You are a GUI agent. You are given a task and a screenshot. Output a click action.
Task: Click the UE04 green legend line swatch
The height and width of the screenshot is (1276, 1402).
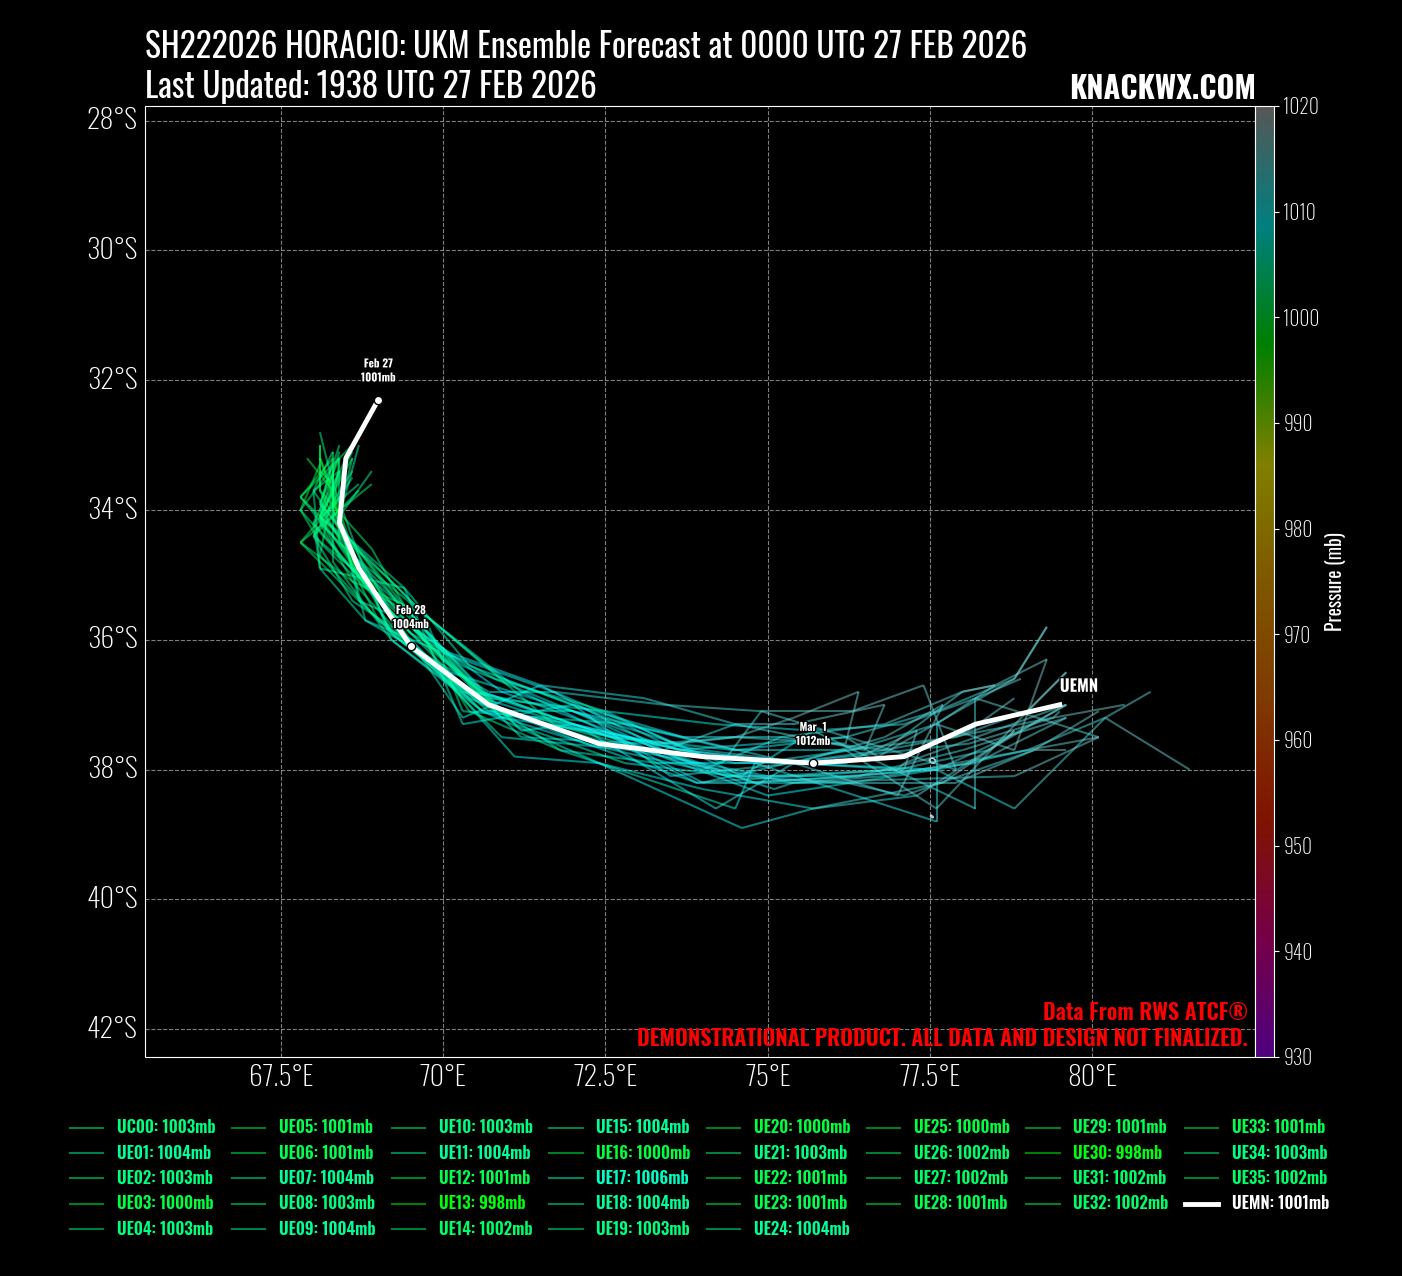tap(87, 1230)
